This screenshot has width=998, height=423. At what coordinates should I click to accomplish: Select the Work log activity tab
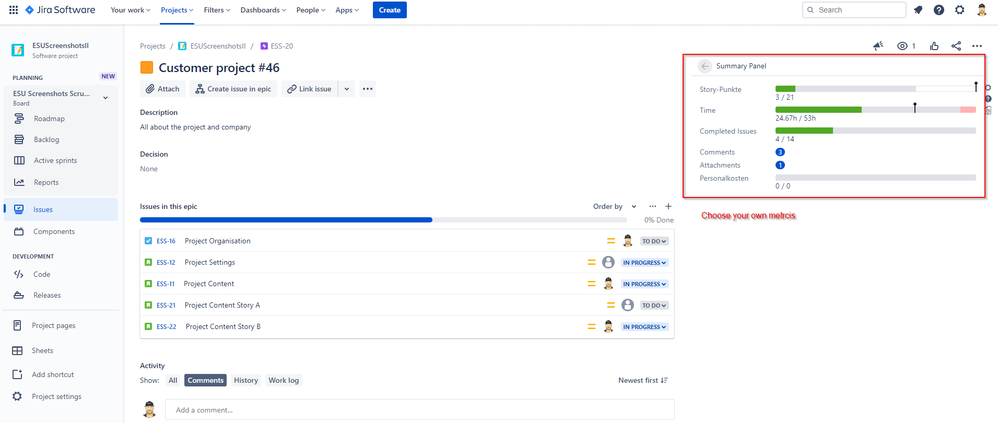[283, 380]
